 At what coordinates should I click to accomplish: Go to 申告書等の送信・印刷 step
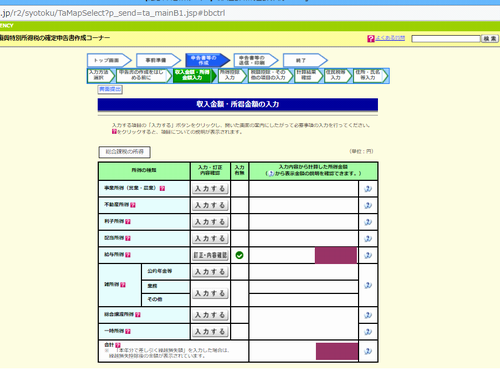256,60
